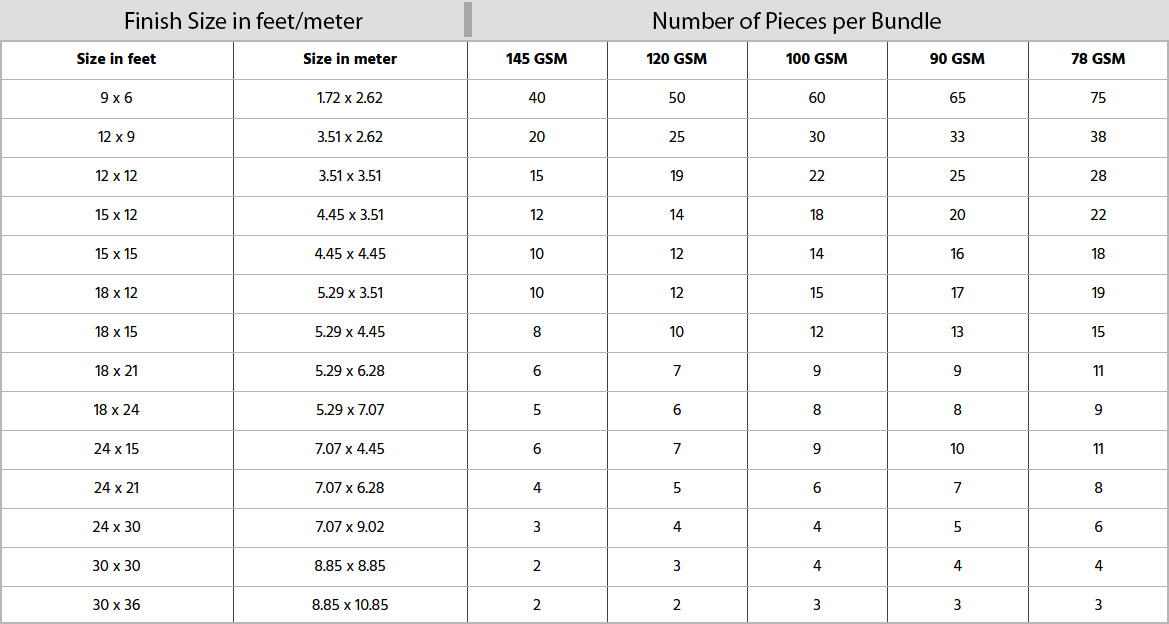Select the 120 GSM column header
The height and width of the screenshot is (624, 1169).
[x=677, y=60]
